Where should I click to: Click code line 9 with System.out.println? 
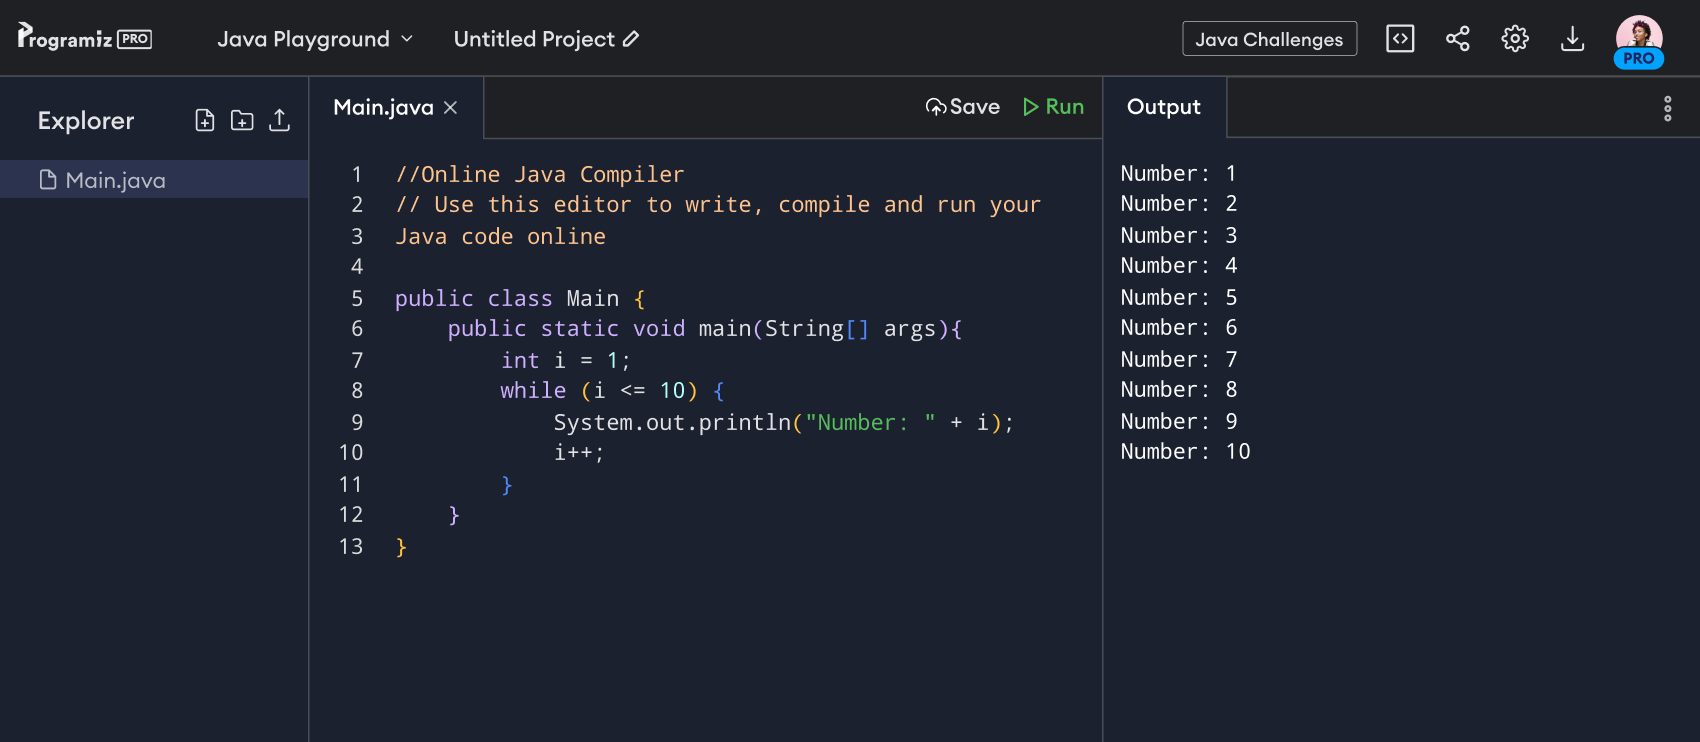click(x=784, y=422)
